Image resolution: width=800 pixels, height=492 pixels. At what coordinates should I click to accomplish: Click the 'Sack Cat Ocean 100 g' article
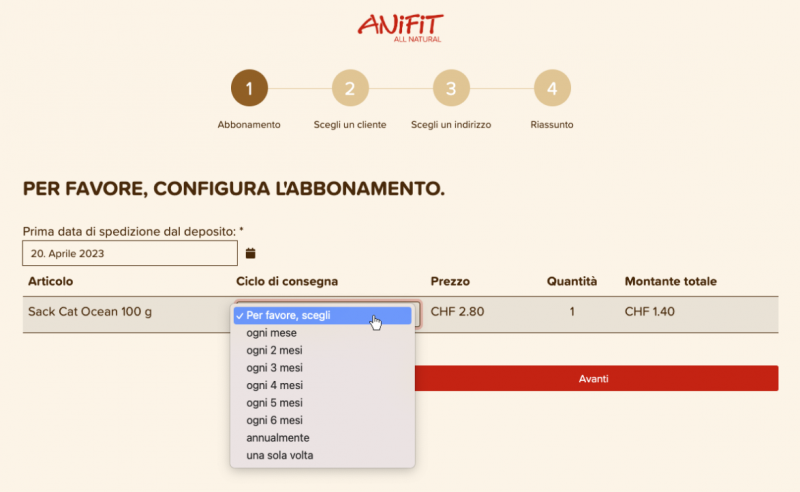[x=90, y=312]
